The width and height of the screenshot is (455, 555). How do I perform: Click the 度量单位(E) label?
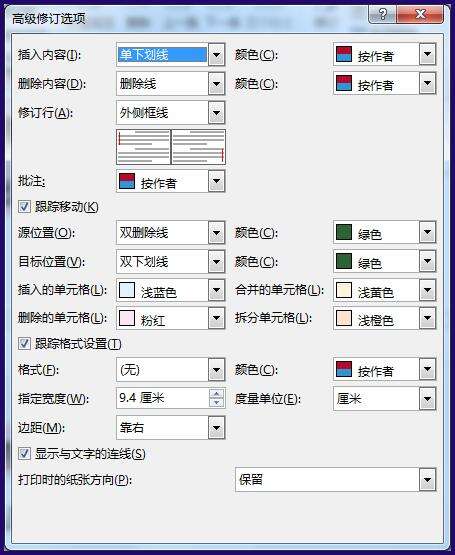click(x=268, y=399)
